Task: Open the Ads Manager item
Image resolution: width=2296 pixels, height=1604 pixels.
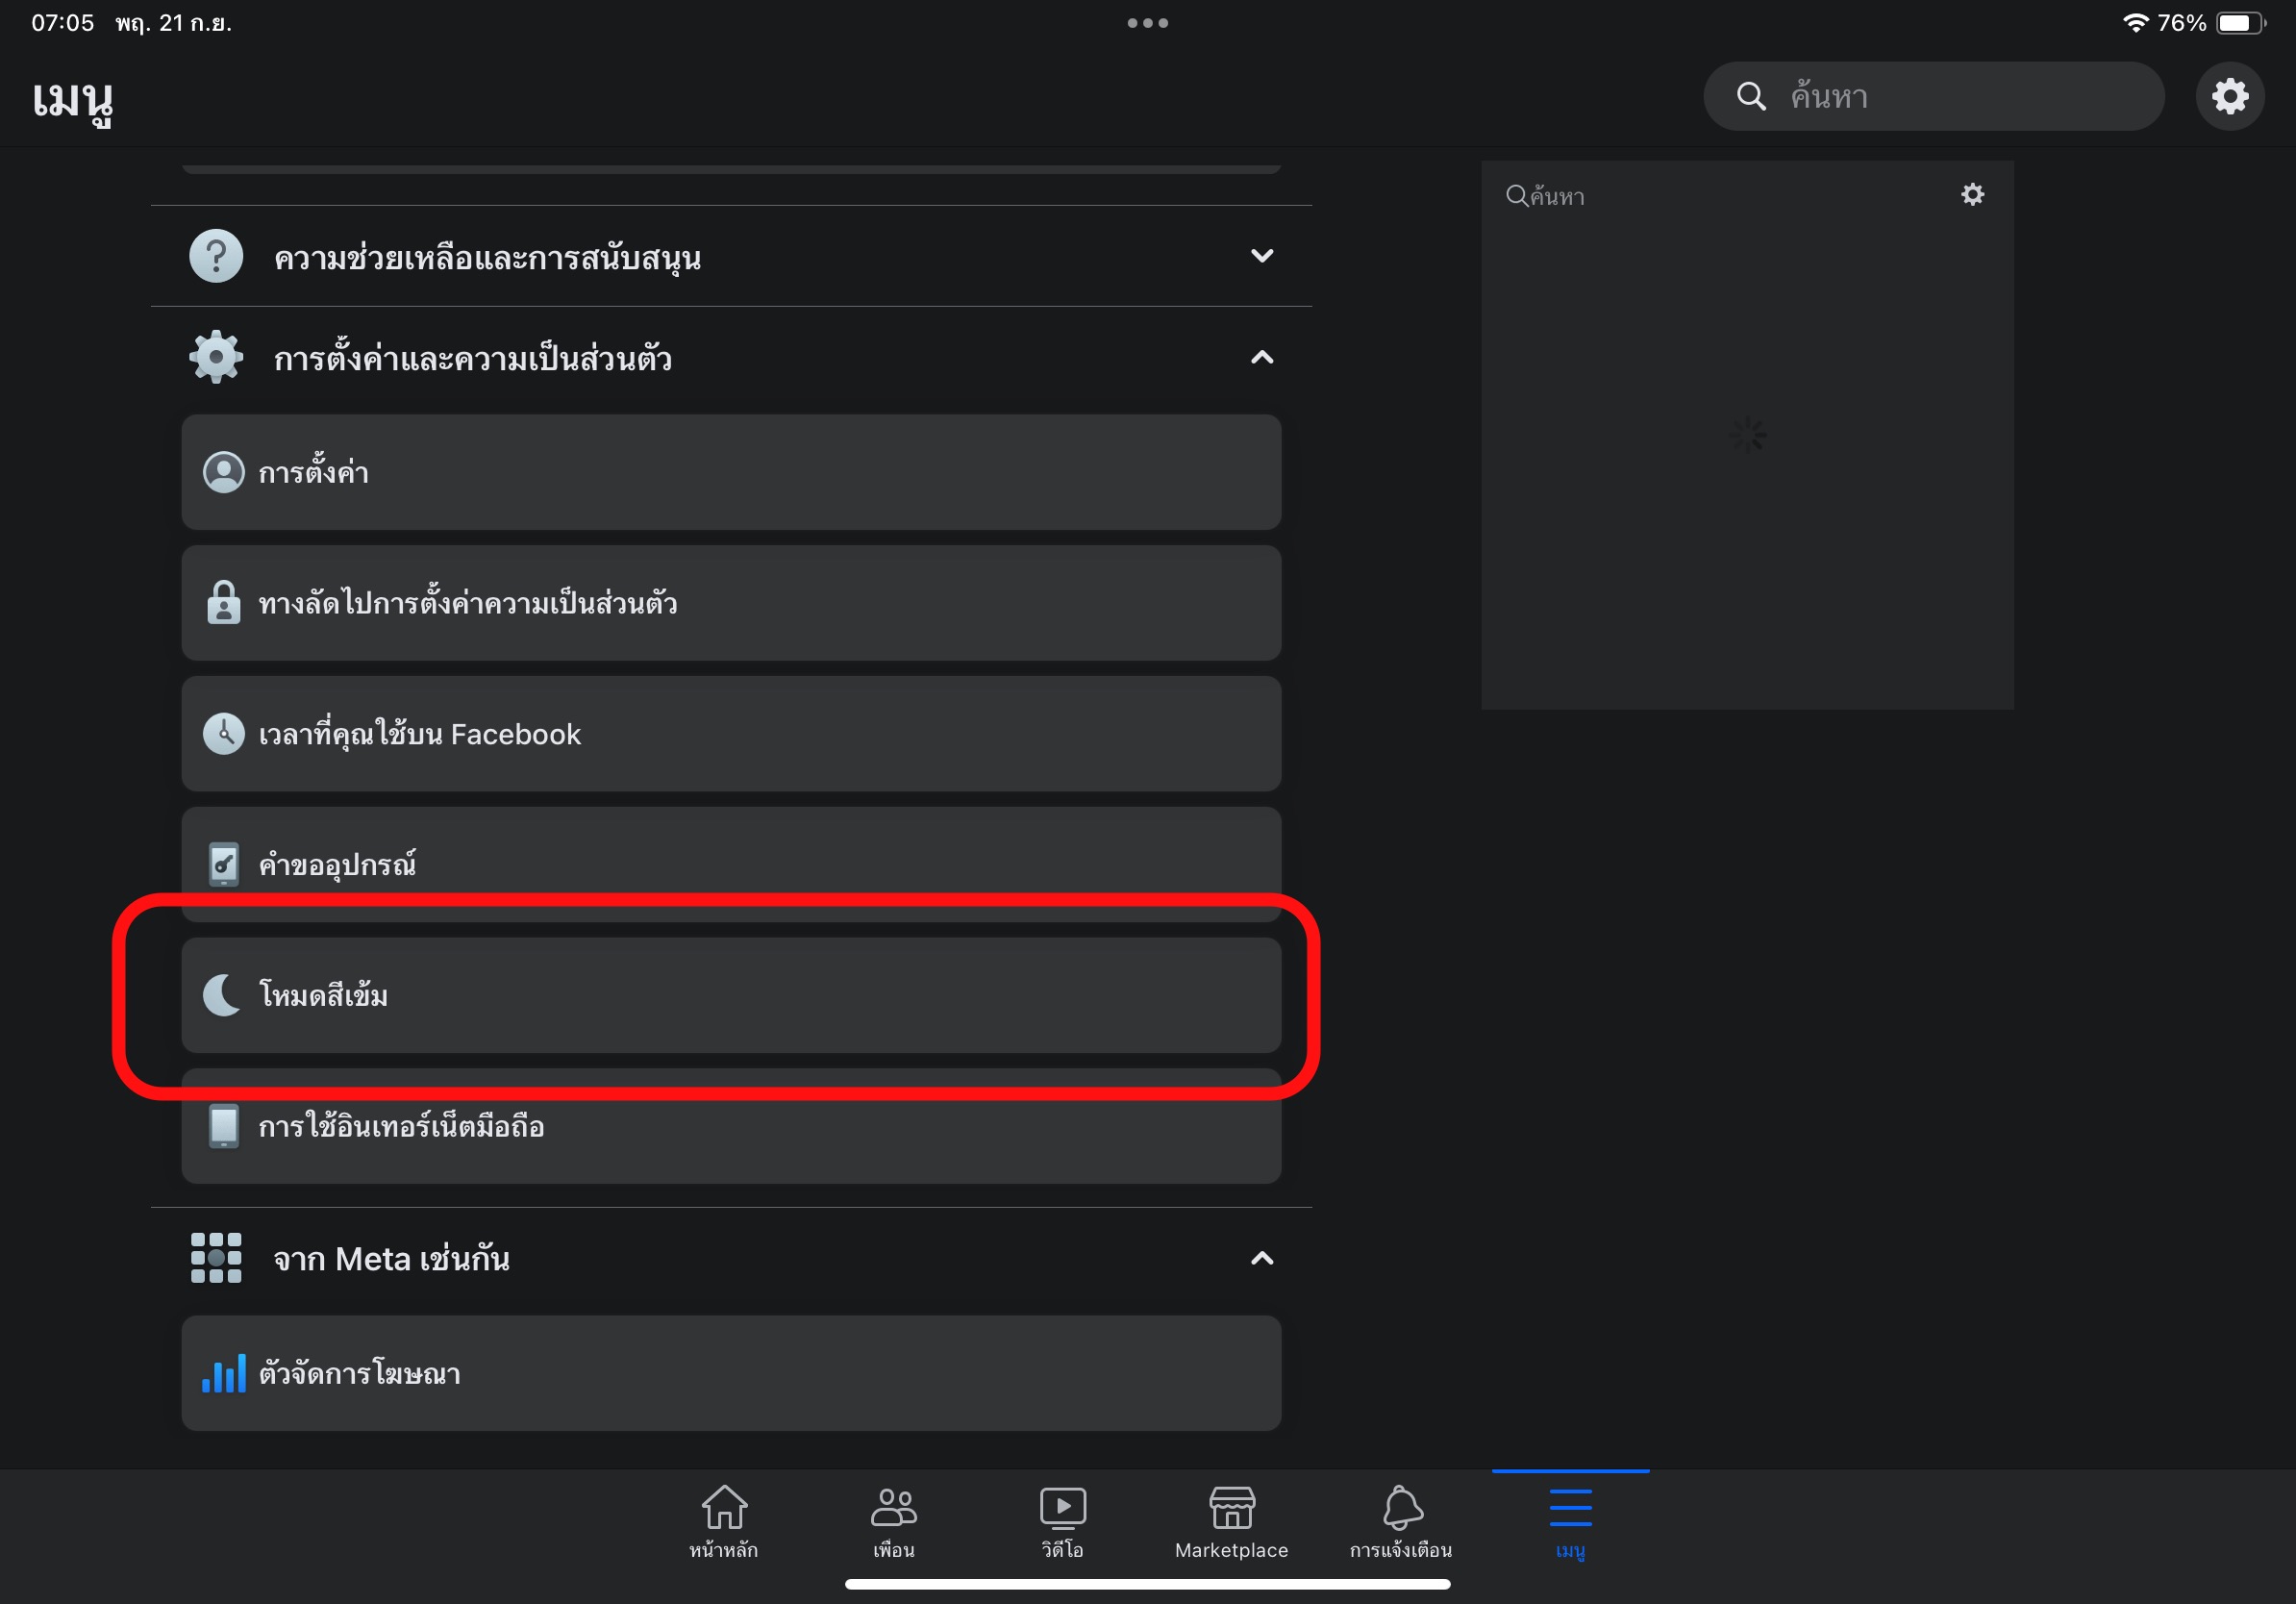Action: pyautogui.click(x=730, y=1373)
